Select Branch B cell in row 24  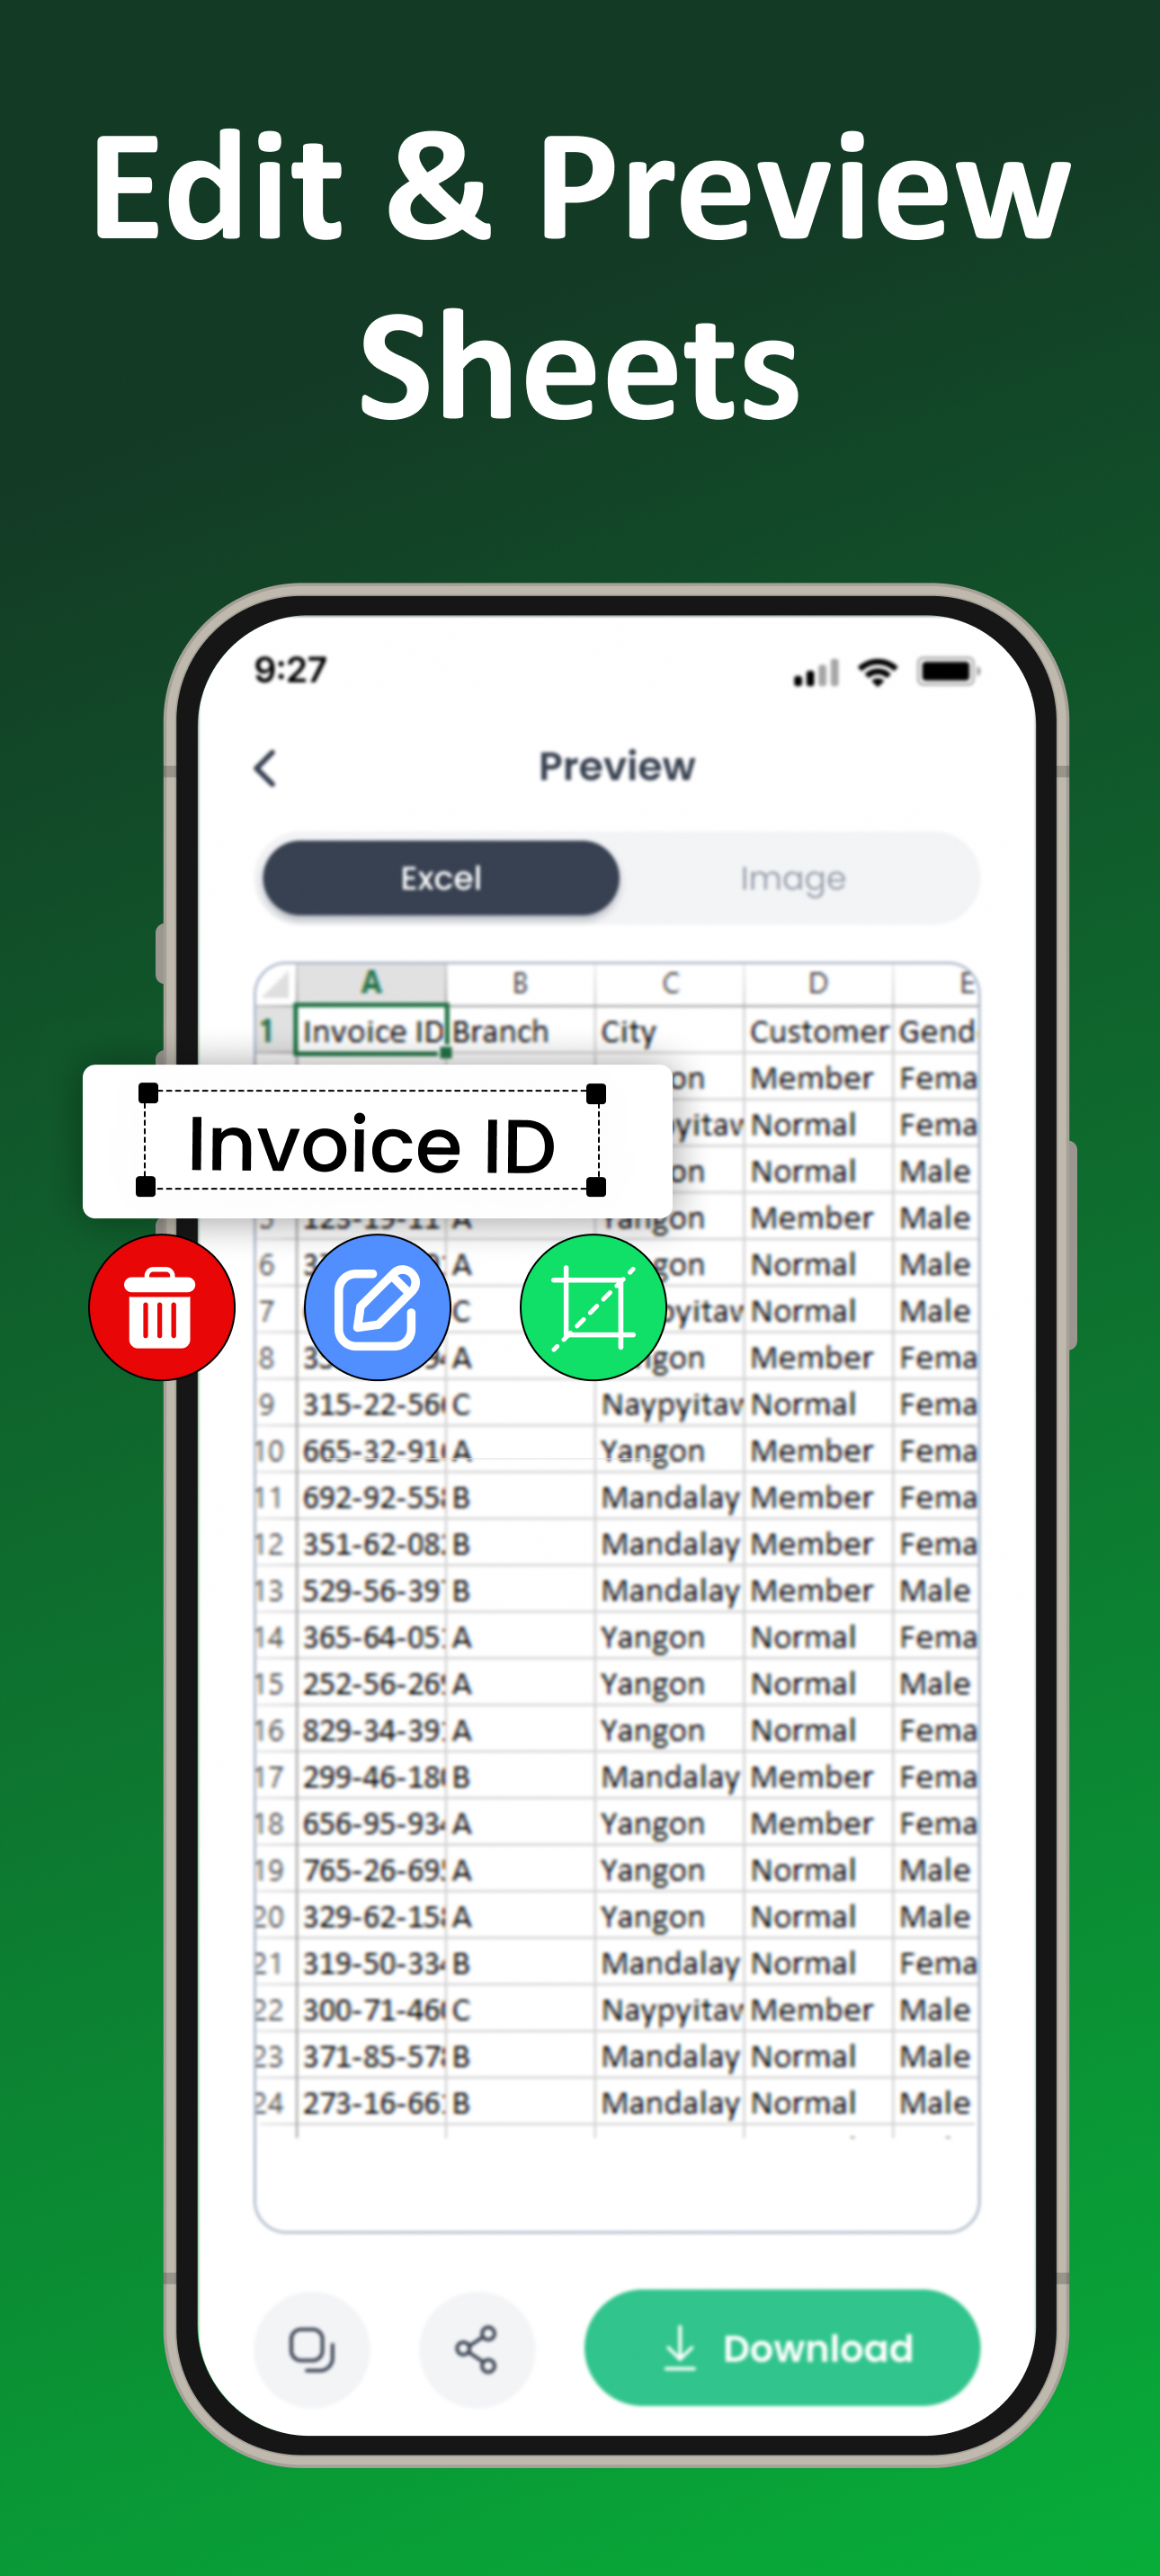coord(520,2103)
